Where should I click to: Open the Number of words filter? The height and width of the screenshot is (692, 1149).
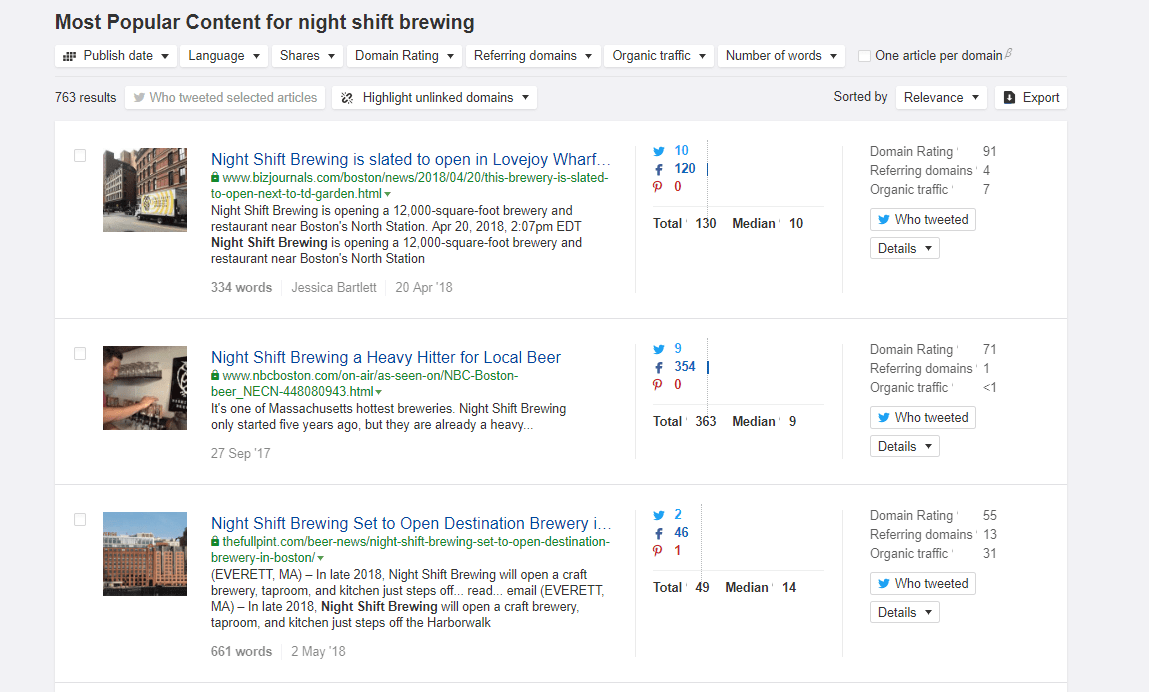(x=781, y=56)
